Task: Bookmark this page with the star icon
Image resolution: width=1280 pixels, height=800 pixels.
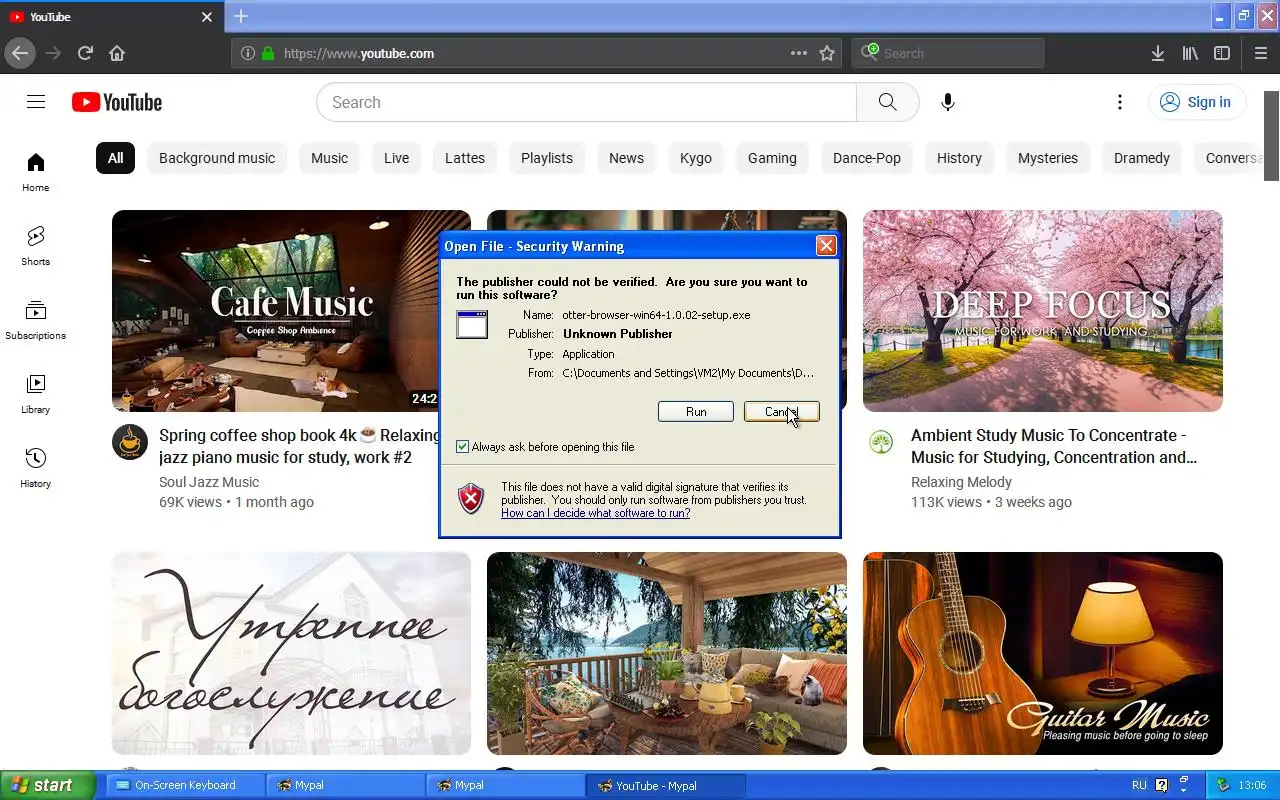Action: 827,53
